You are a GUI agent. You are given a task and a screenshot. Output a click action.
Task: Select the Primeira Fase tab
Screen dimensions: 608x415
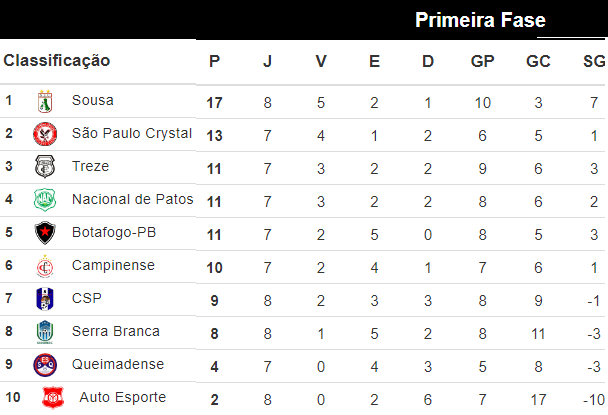[x=480, y=20]
